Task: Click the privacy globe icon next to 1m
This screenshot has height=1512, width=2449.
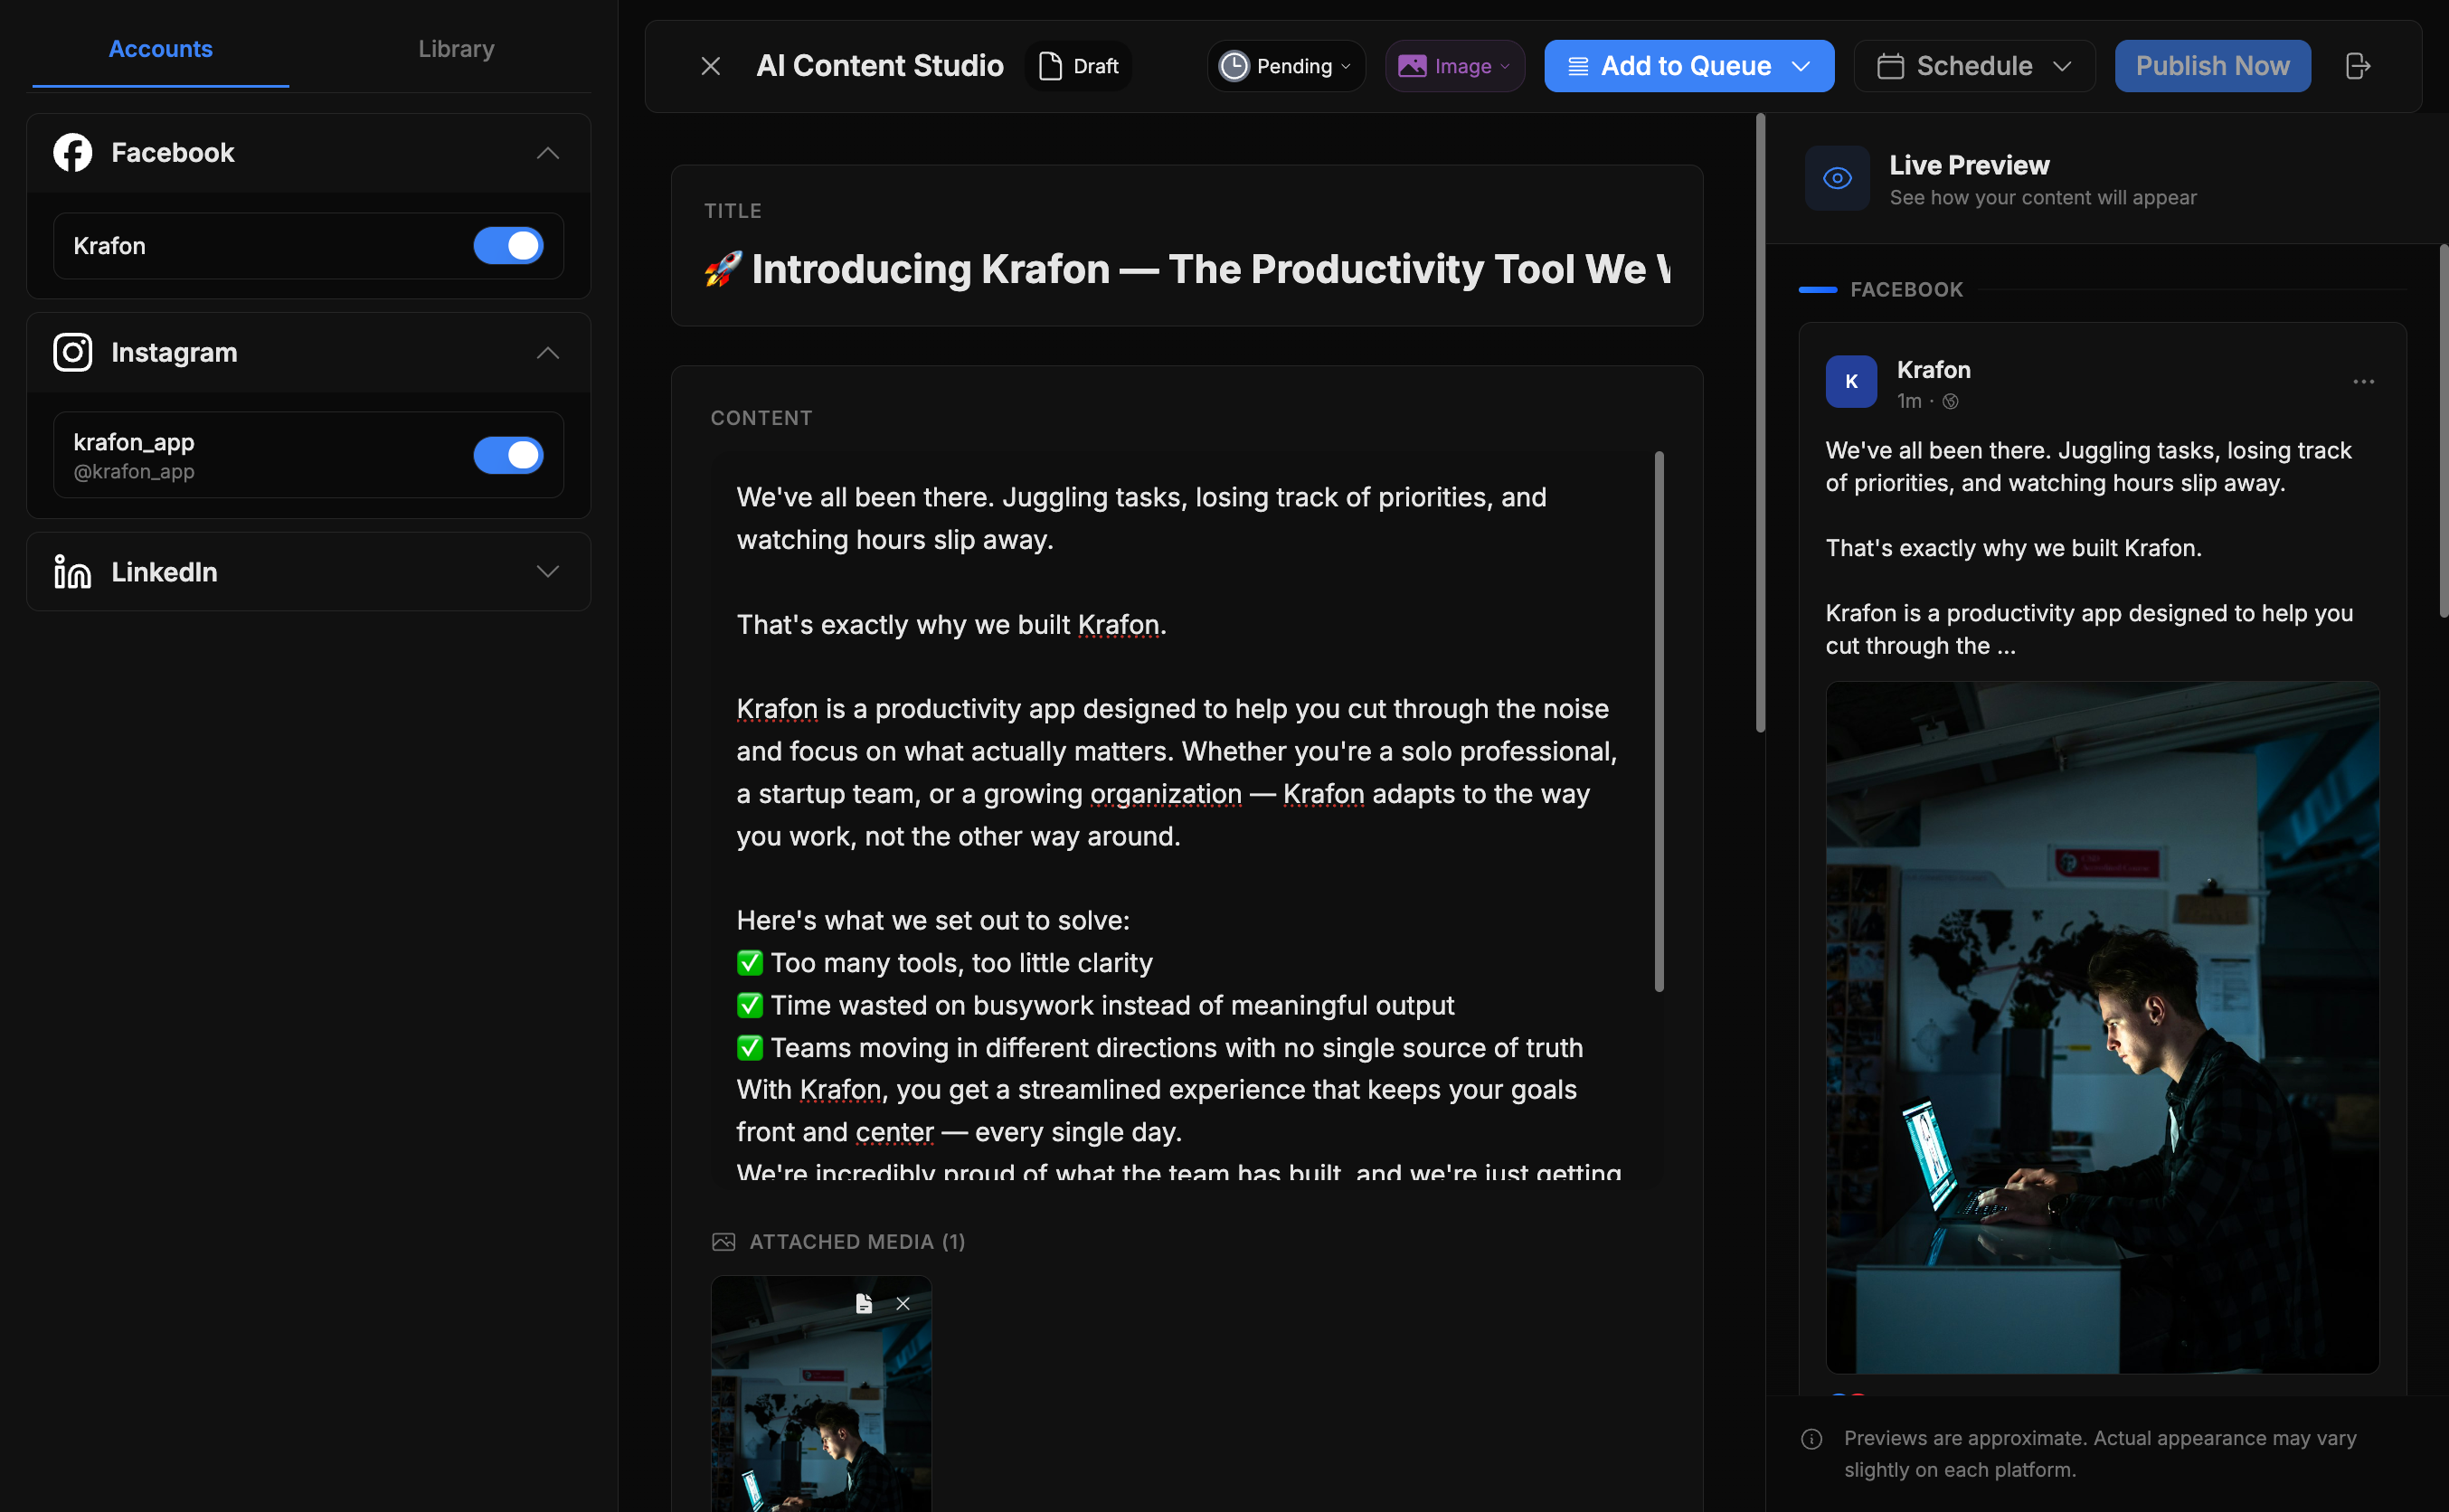Action: pos(1950,401)
